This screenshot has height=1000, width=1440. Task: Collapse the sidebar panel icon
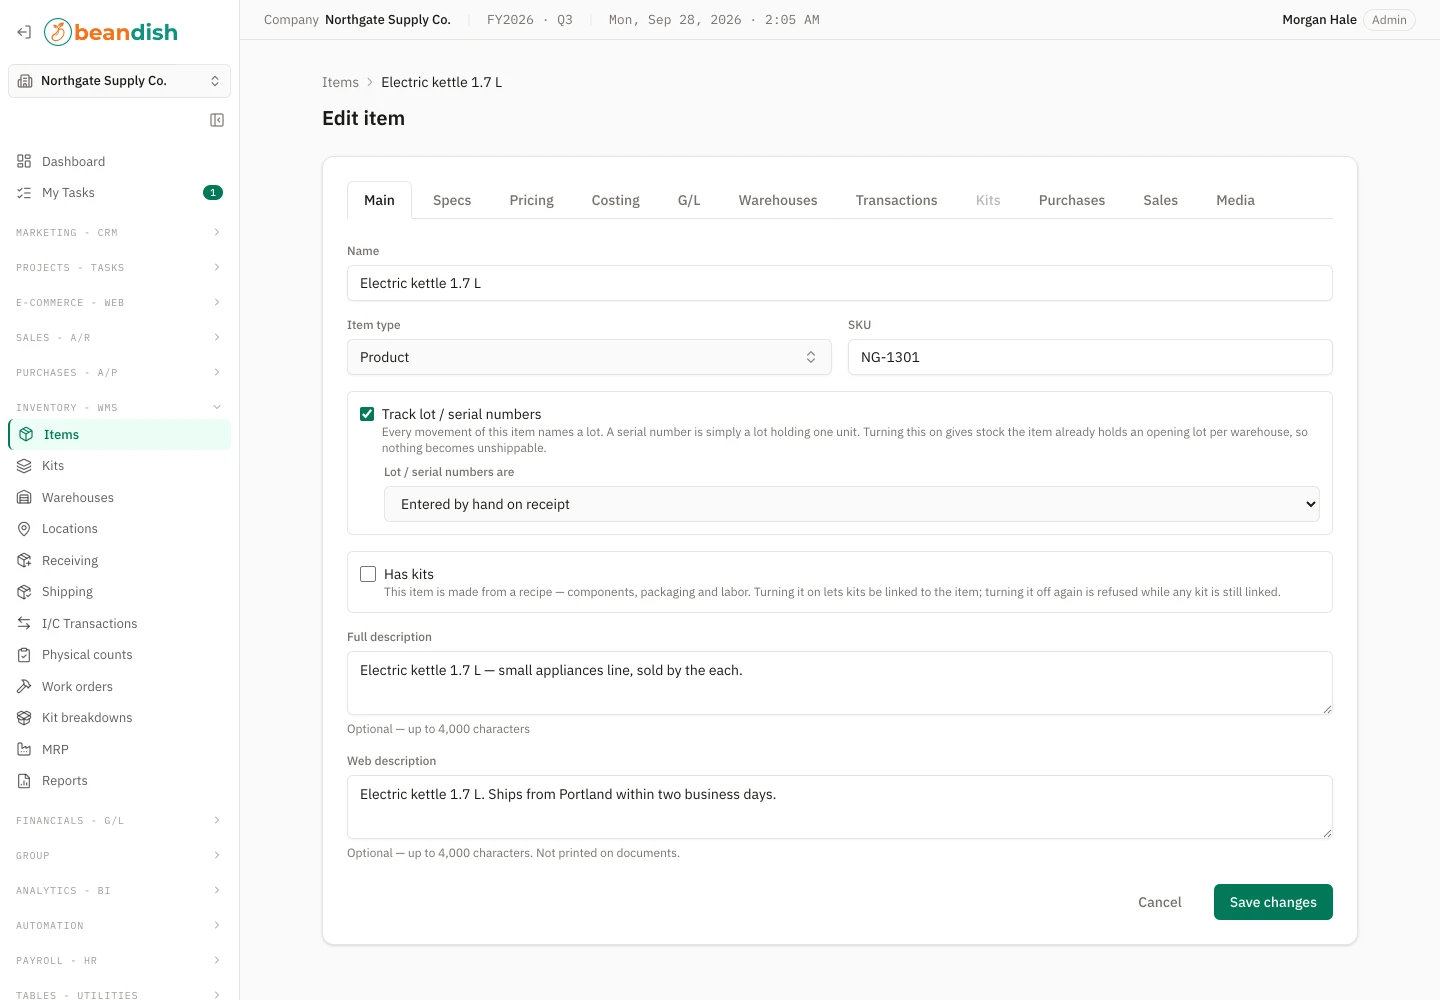[x=217, y=120]
